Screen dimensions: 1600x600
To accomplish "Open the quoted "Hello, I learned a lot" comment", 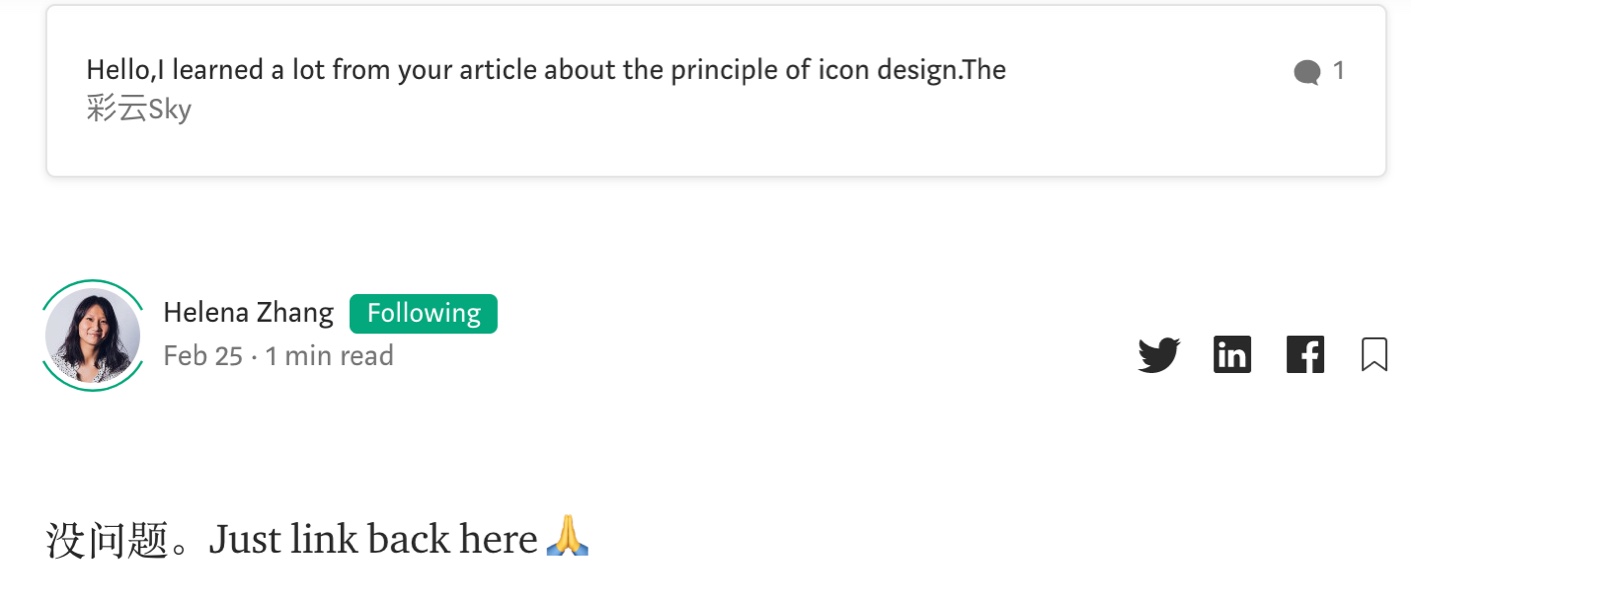I will pyautogui.click(x=545, y=70).
